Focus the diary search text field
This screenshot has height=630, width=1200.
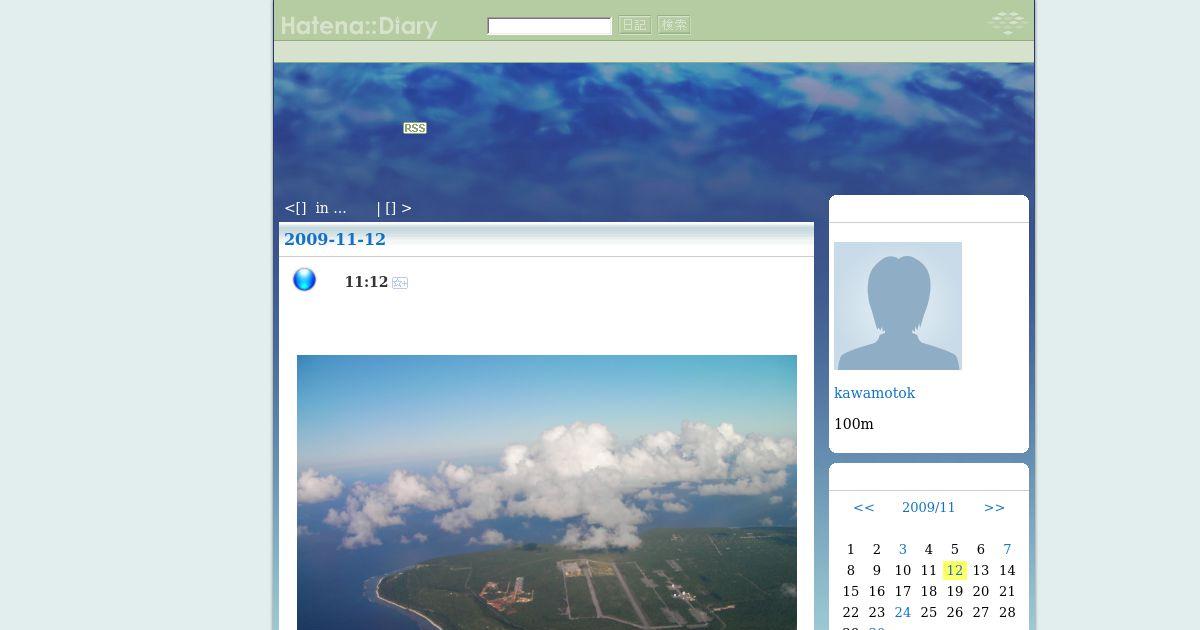tap(549, 26)
